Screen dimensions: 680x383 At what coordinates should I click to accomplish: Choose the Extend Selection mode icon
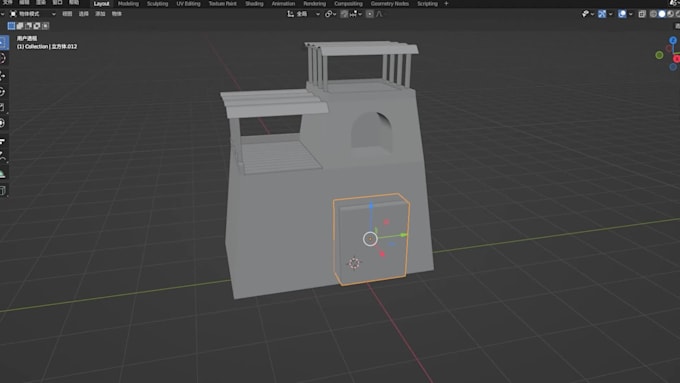(20, 26)
